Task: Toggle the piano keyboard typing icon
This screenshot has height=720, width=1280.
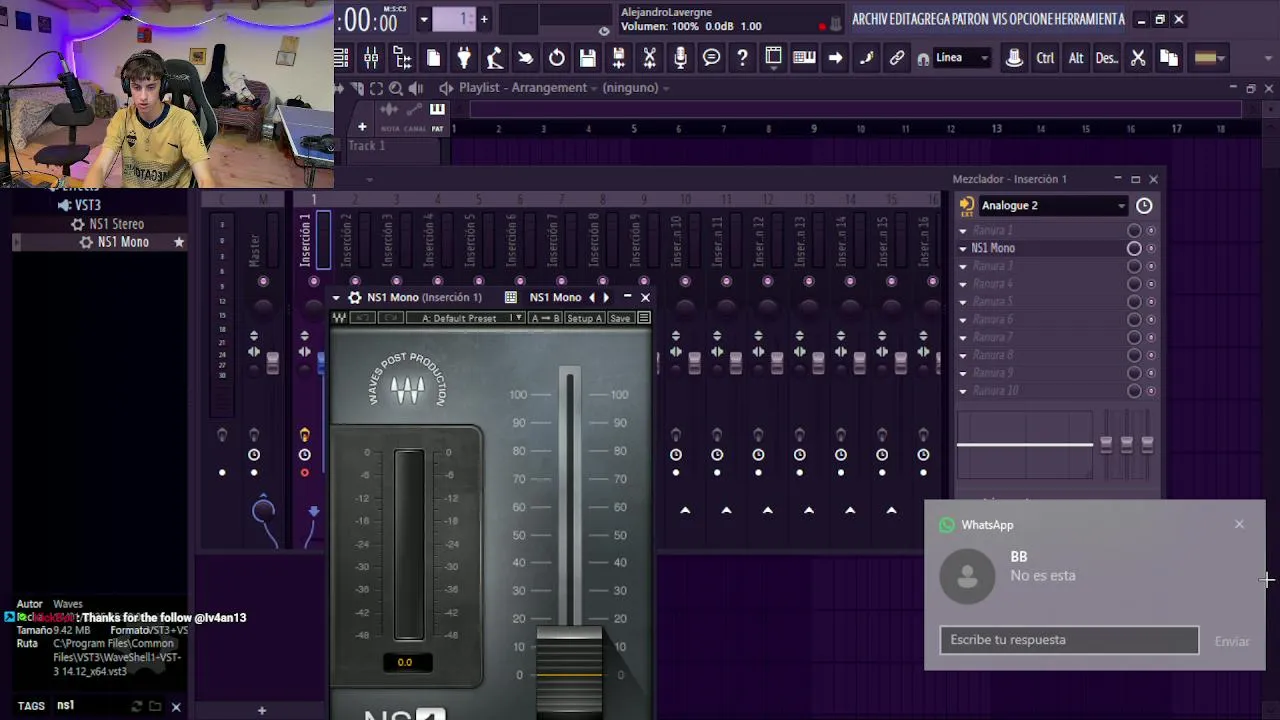Action: coord(804,58)
